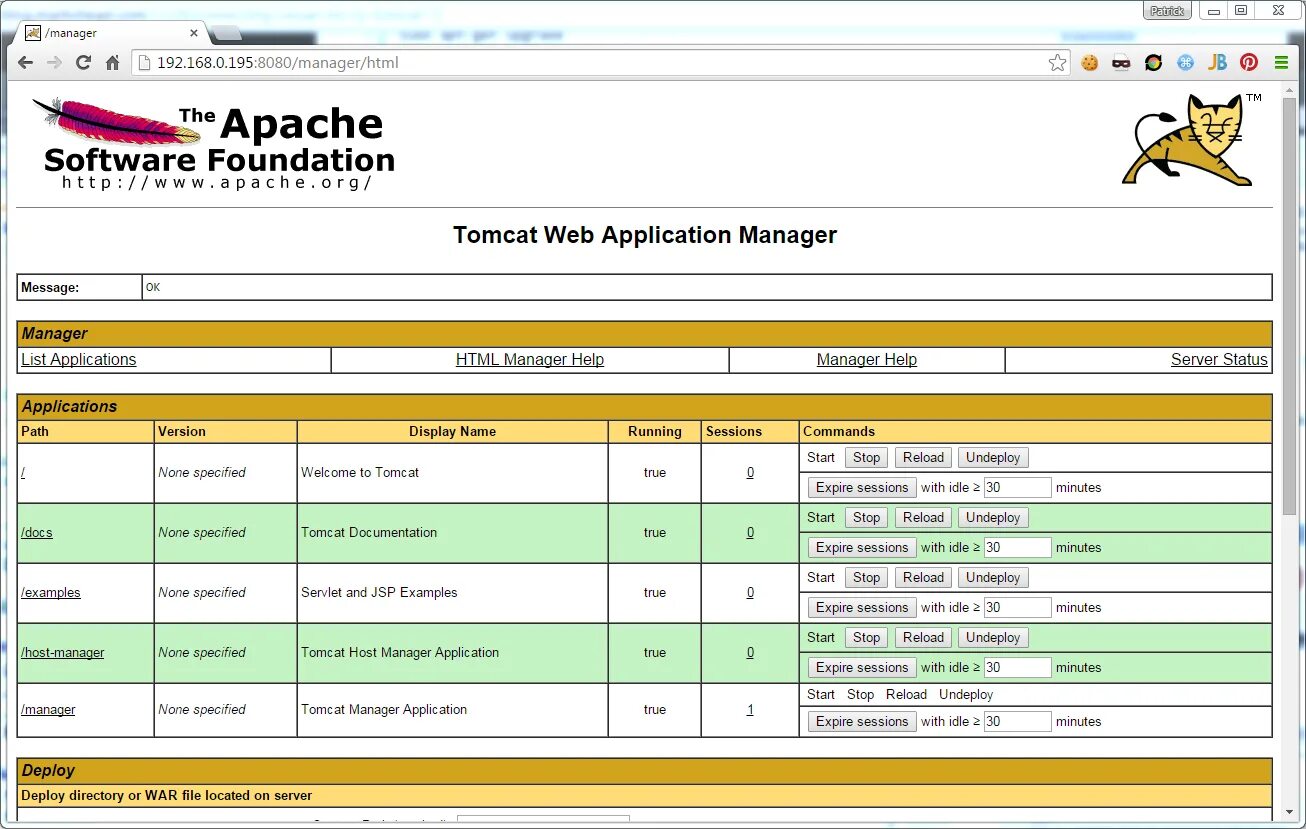Click sessions count for Tomcat Host Manager Application
The height and width of the screenshot is (829, 1306).
(x=750, y=652)
